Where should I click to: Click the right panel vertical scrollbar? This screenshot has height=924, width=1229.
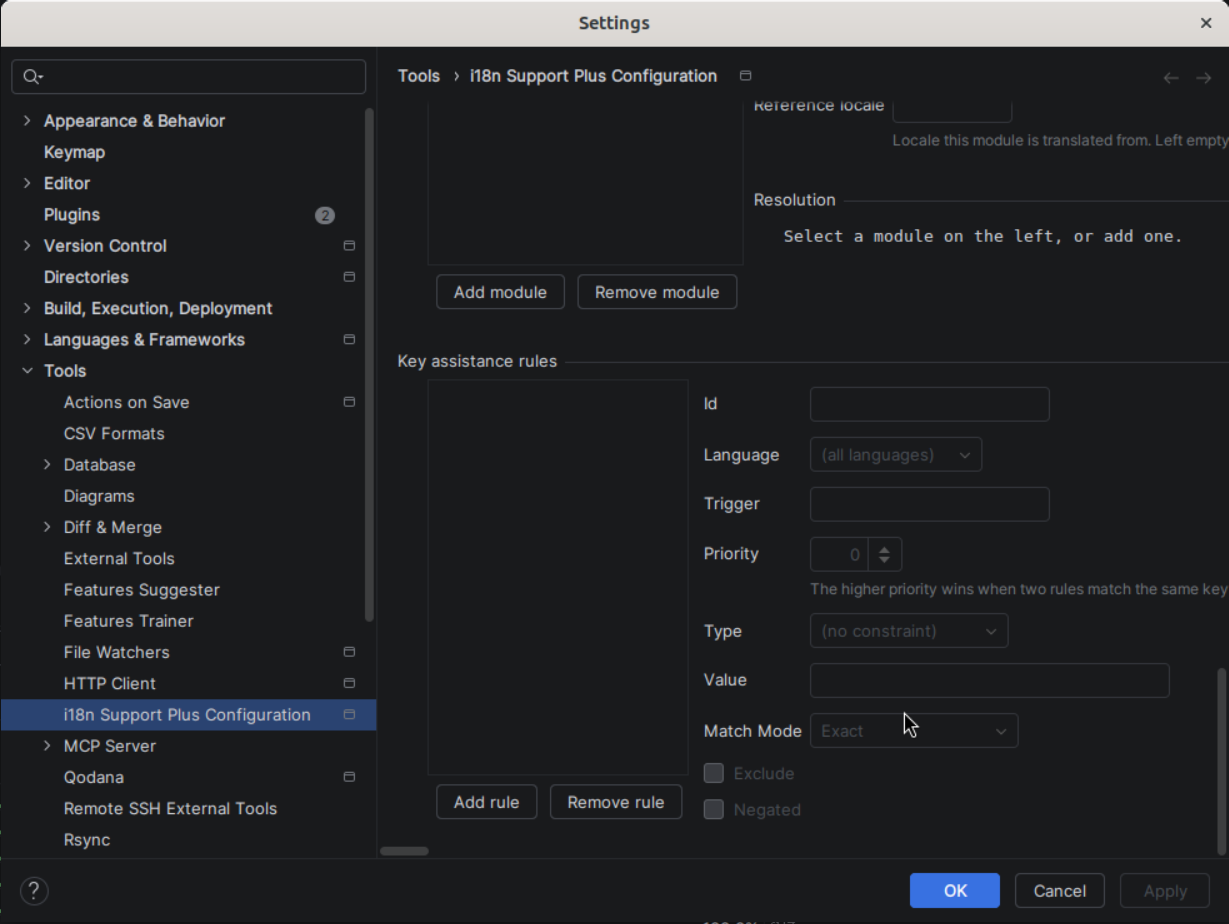click(x=1221, y=762)
